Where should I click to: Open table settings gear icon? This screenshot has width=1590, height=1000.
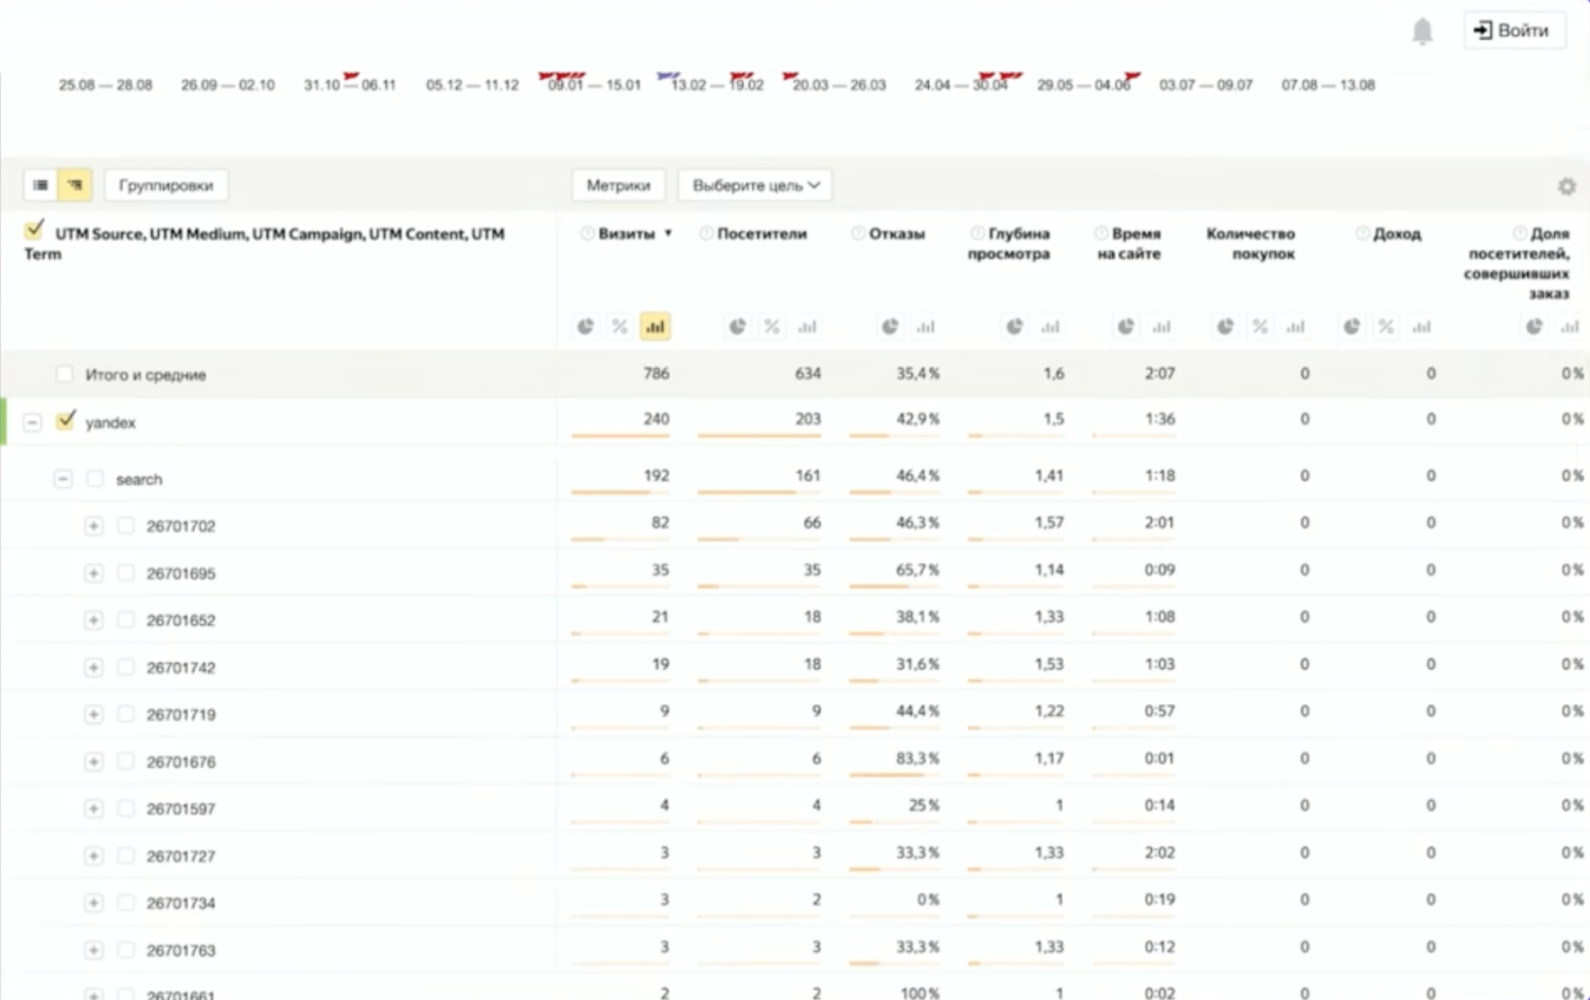1566,186
